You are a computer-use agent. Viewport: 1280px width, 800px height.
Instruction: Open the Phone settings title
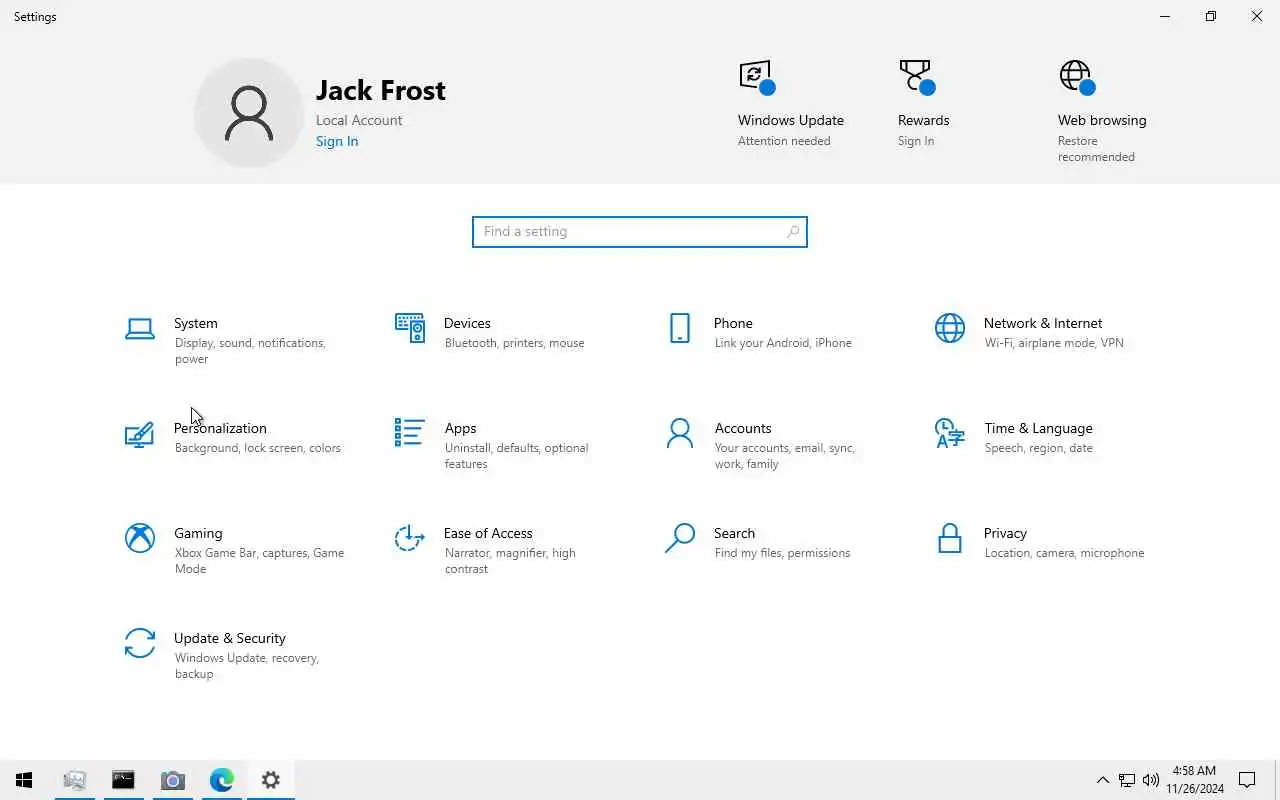733,323
